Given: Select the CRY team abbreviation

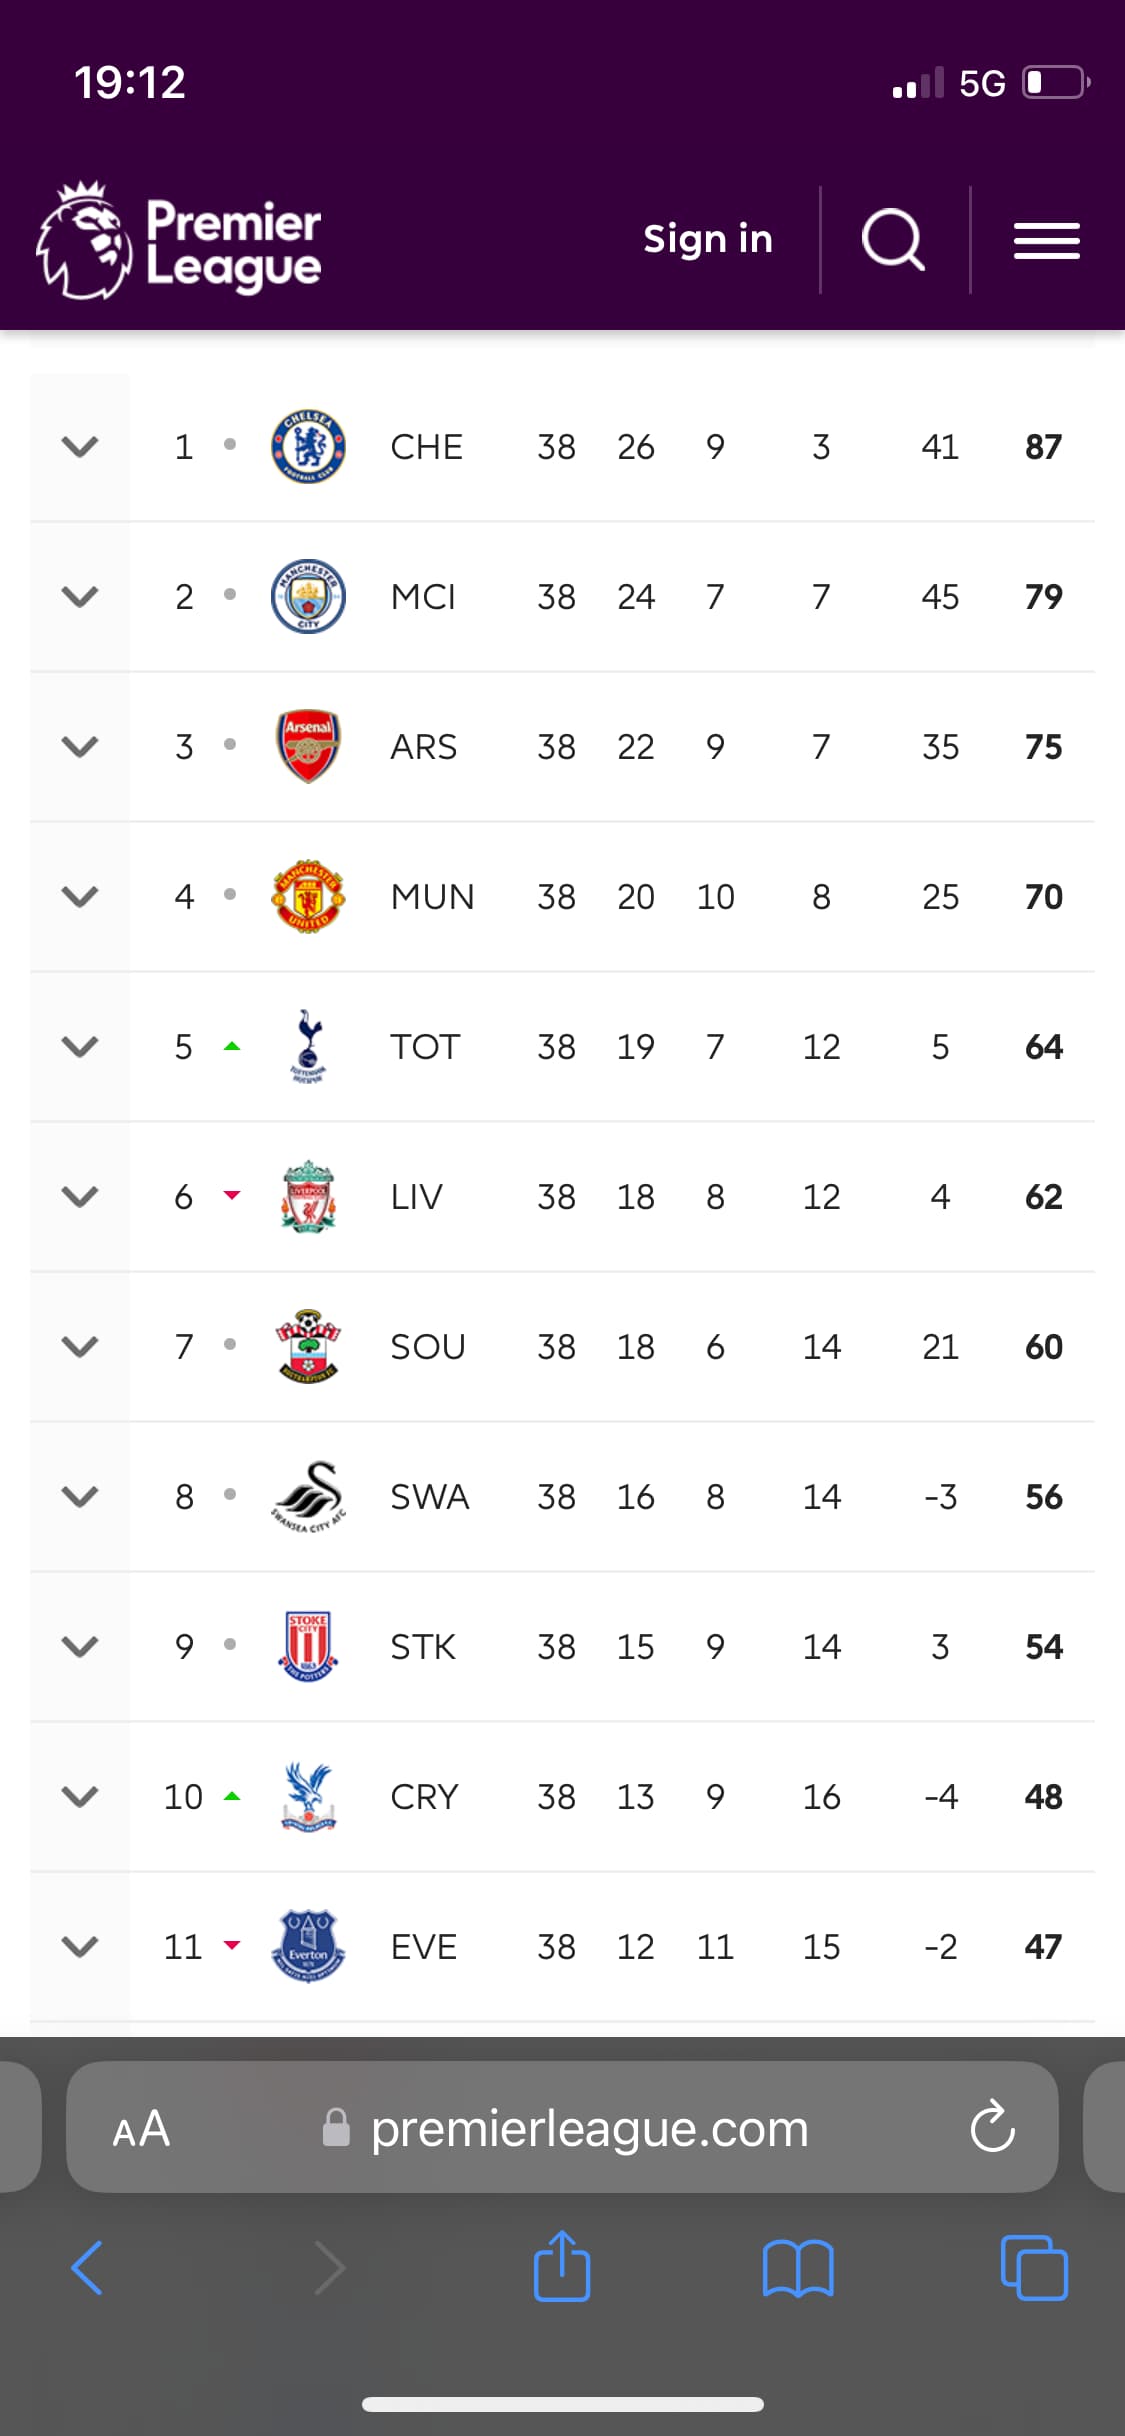Looking at the screenshot, I should click(424, 1797).
